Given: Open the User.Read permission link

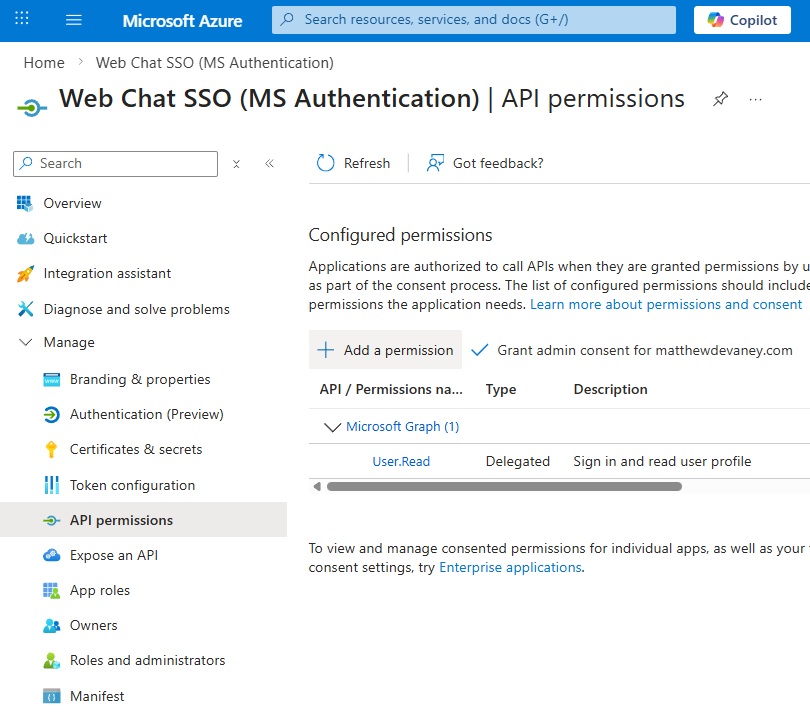Looking at the screenshot, I should pyautogui.click(x=401, y=461).
